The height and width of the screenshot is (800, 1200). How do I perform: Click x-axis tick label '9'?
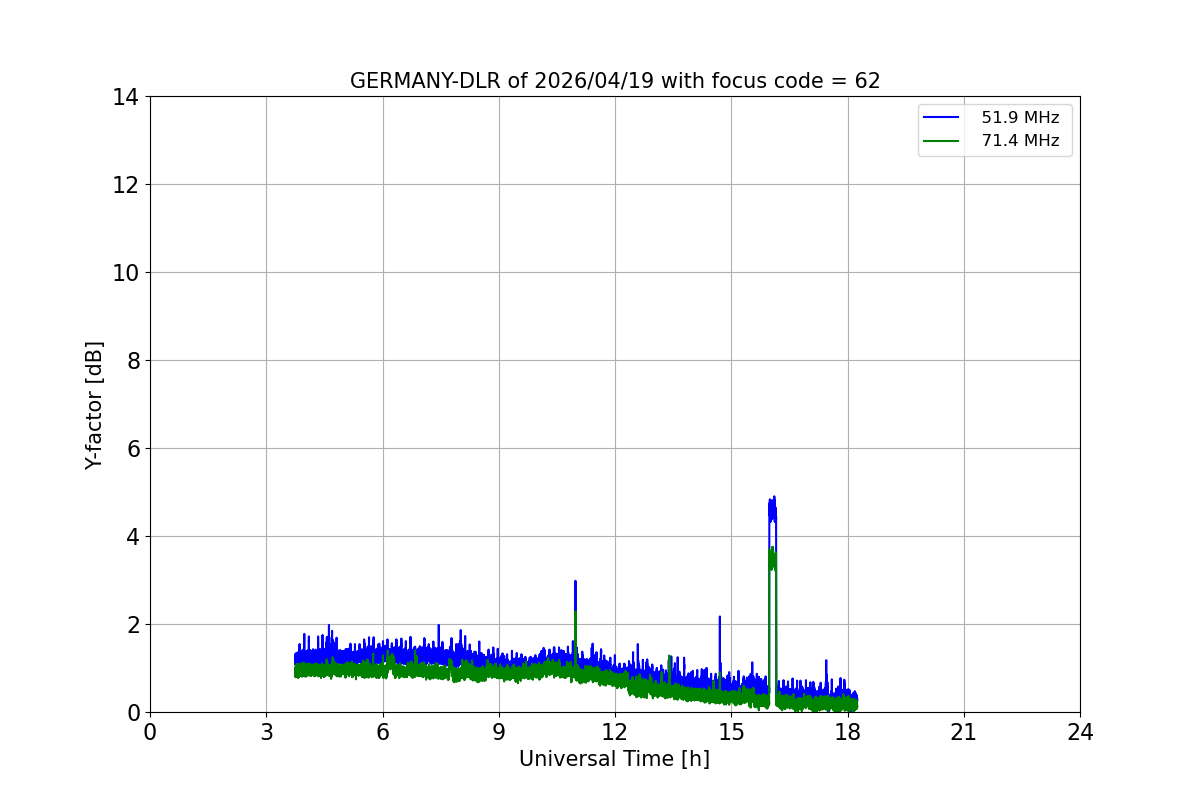(499, 732)
